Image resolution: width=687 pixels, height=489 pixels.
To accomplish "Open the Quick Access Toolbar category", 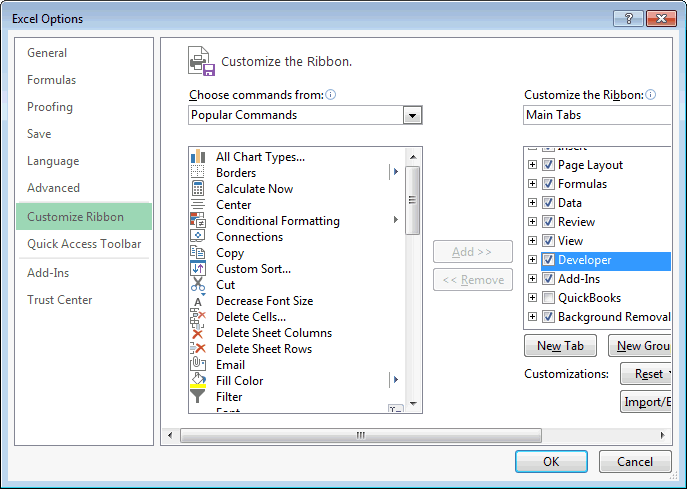I will pyautogui.click(x=84, y=244).
